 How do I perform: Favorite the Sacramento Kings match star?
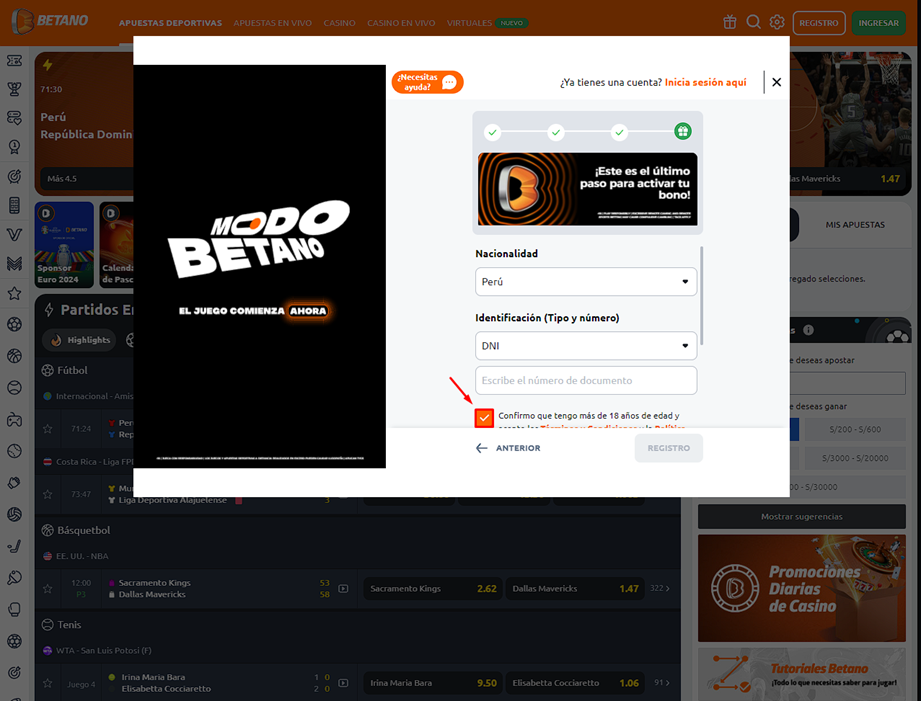click(x=47, y=589)
